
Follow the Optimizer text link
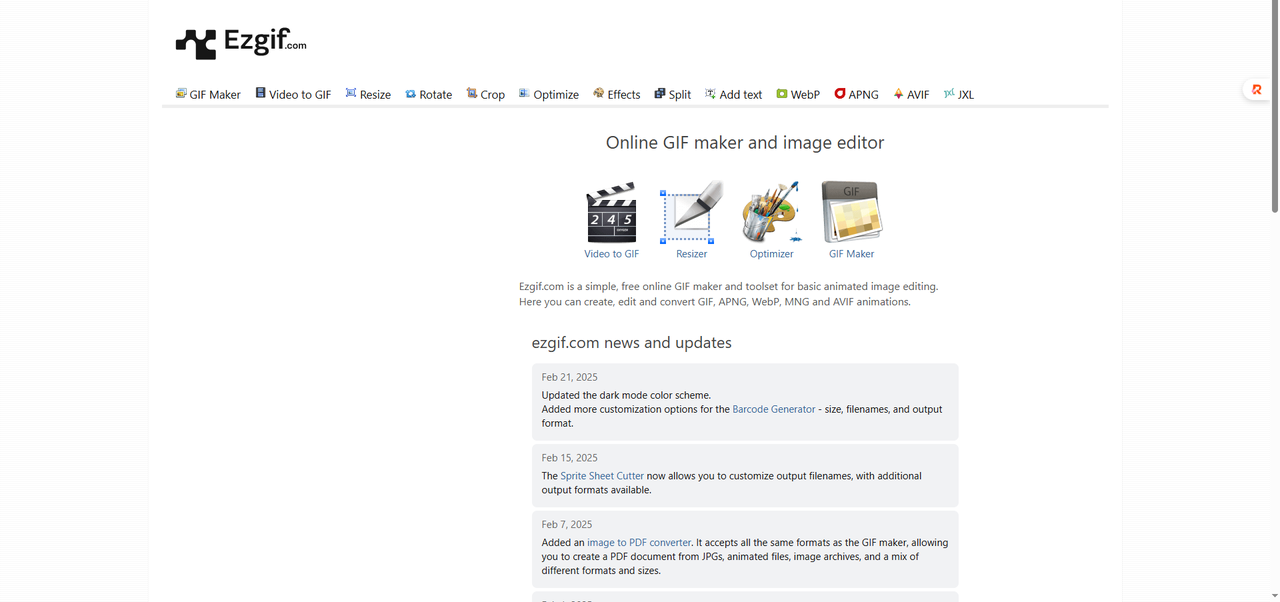pyautogui.click(x=771, y=254)
